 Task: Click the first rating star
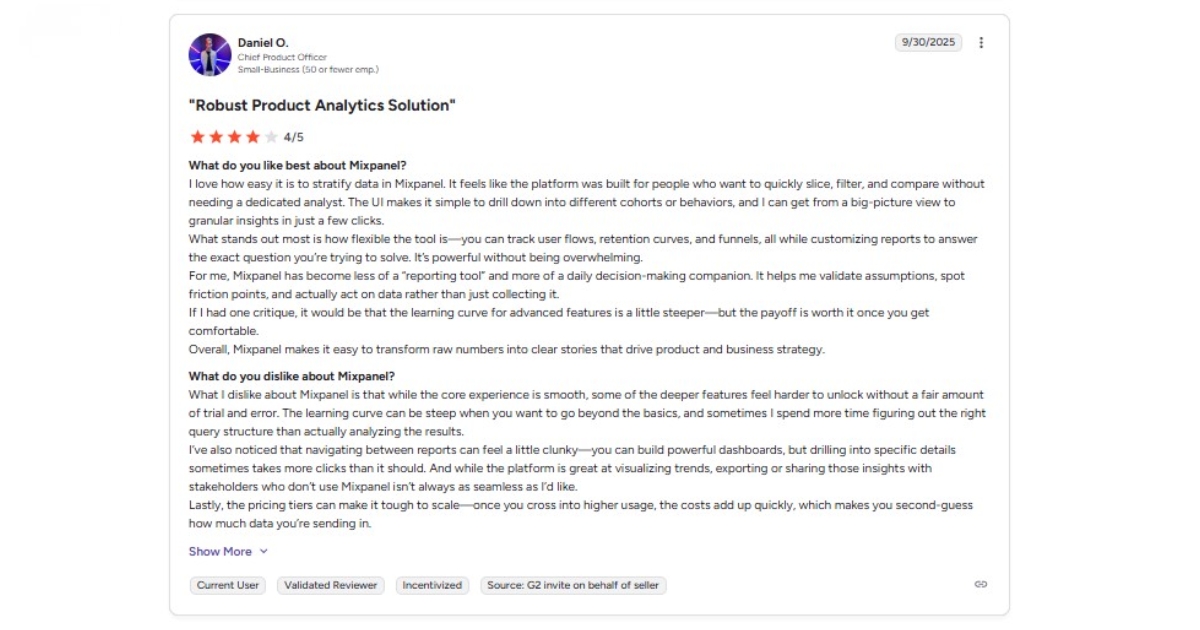pyautogui.click(x=197, y=137)
